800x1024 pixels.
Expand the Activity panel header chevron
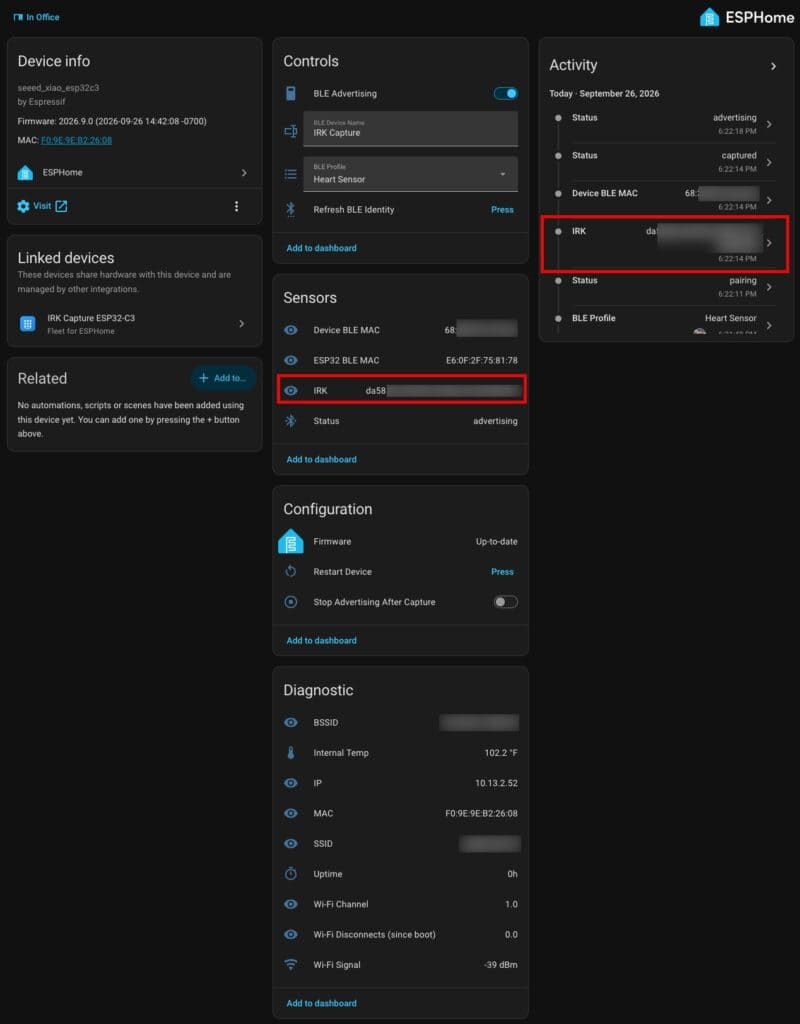773,66
